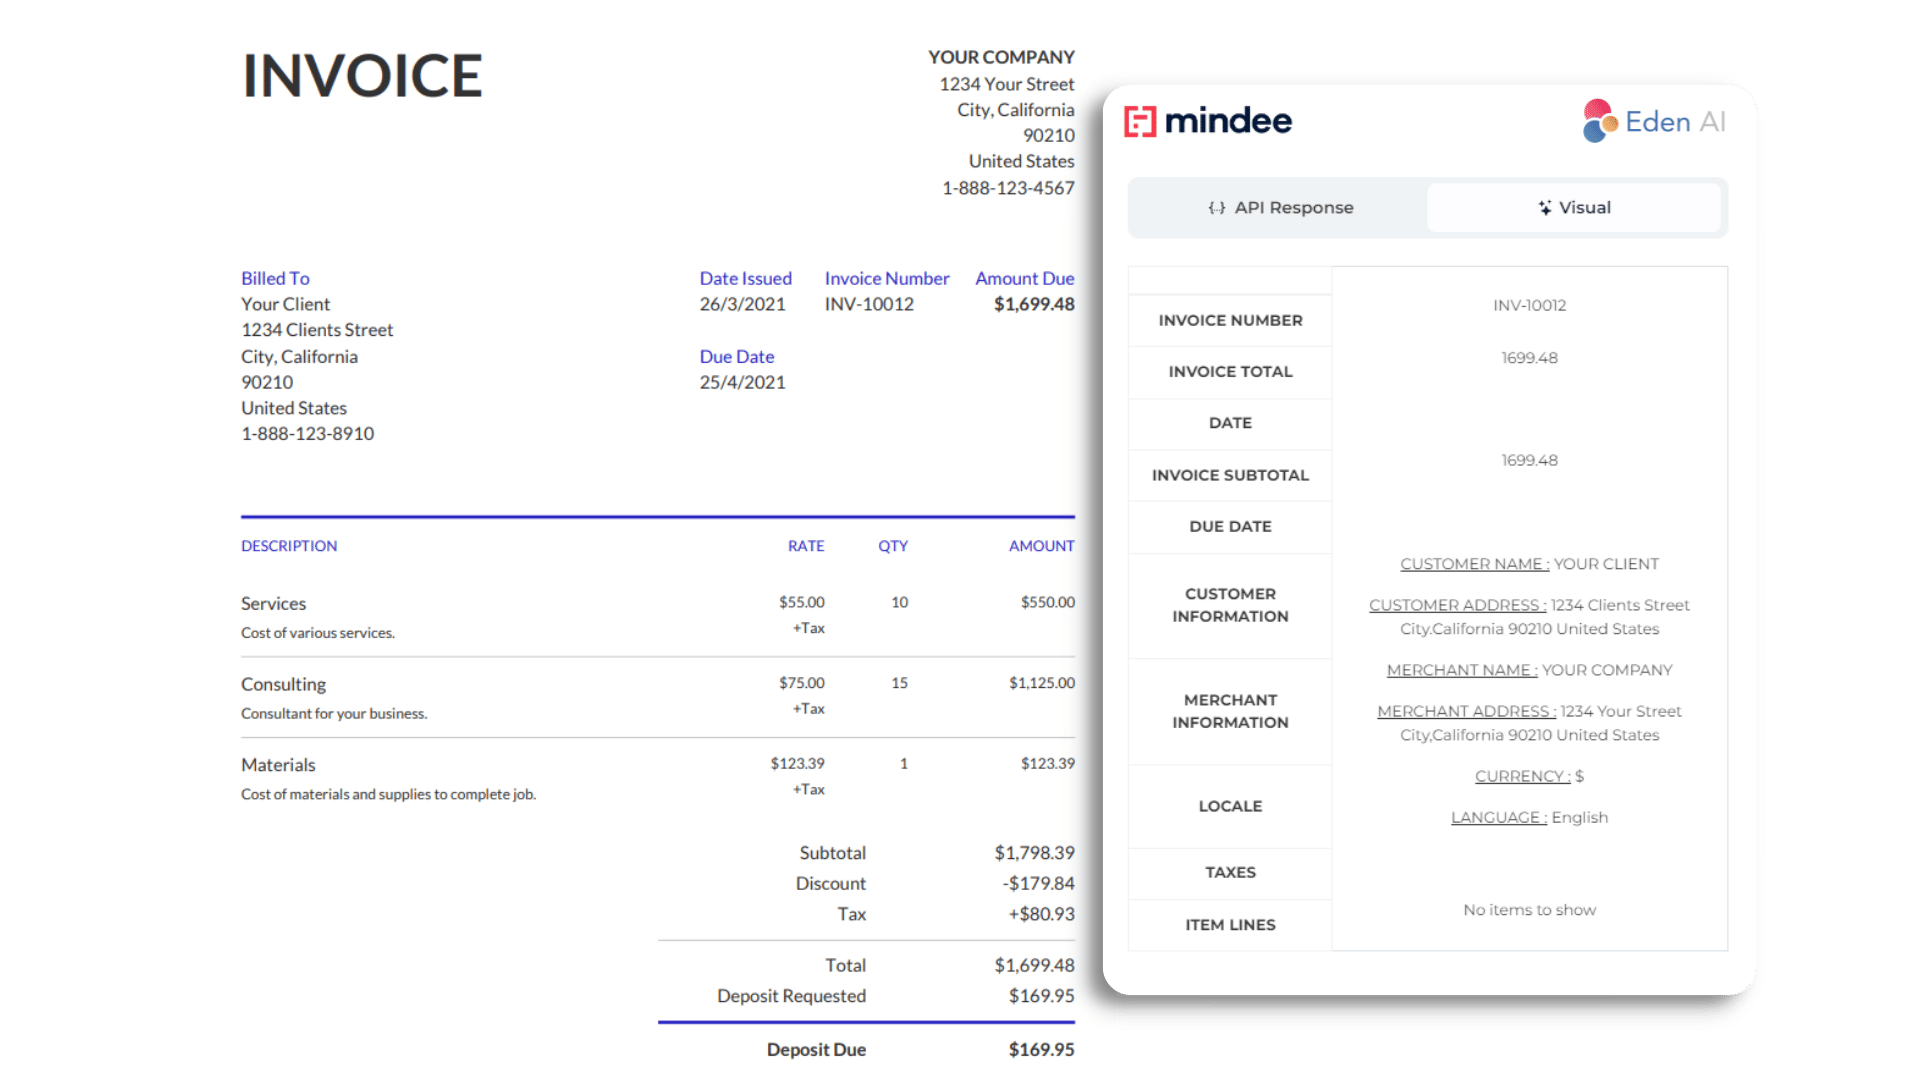Select the INVOICE TOTAL row header
1920x1080 pixels.
pyautogui.click(x=1230, y=371)
